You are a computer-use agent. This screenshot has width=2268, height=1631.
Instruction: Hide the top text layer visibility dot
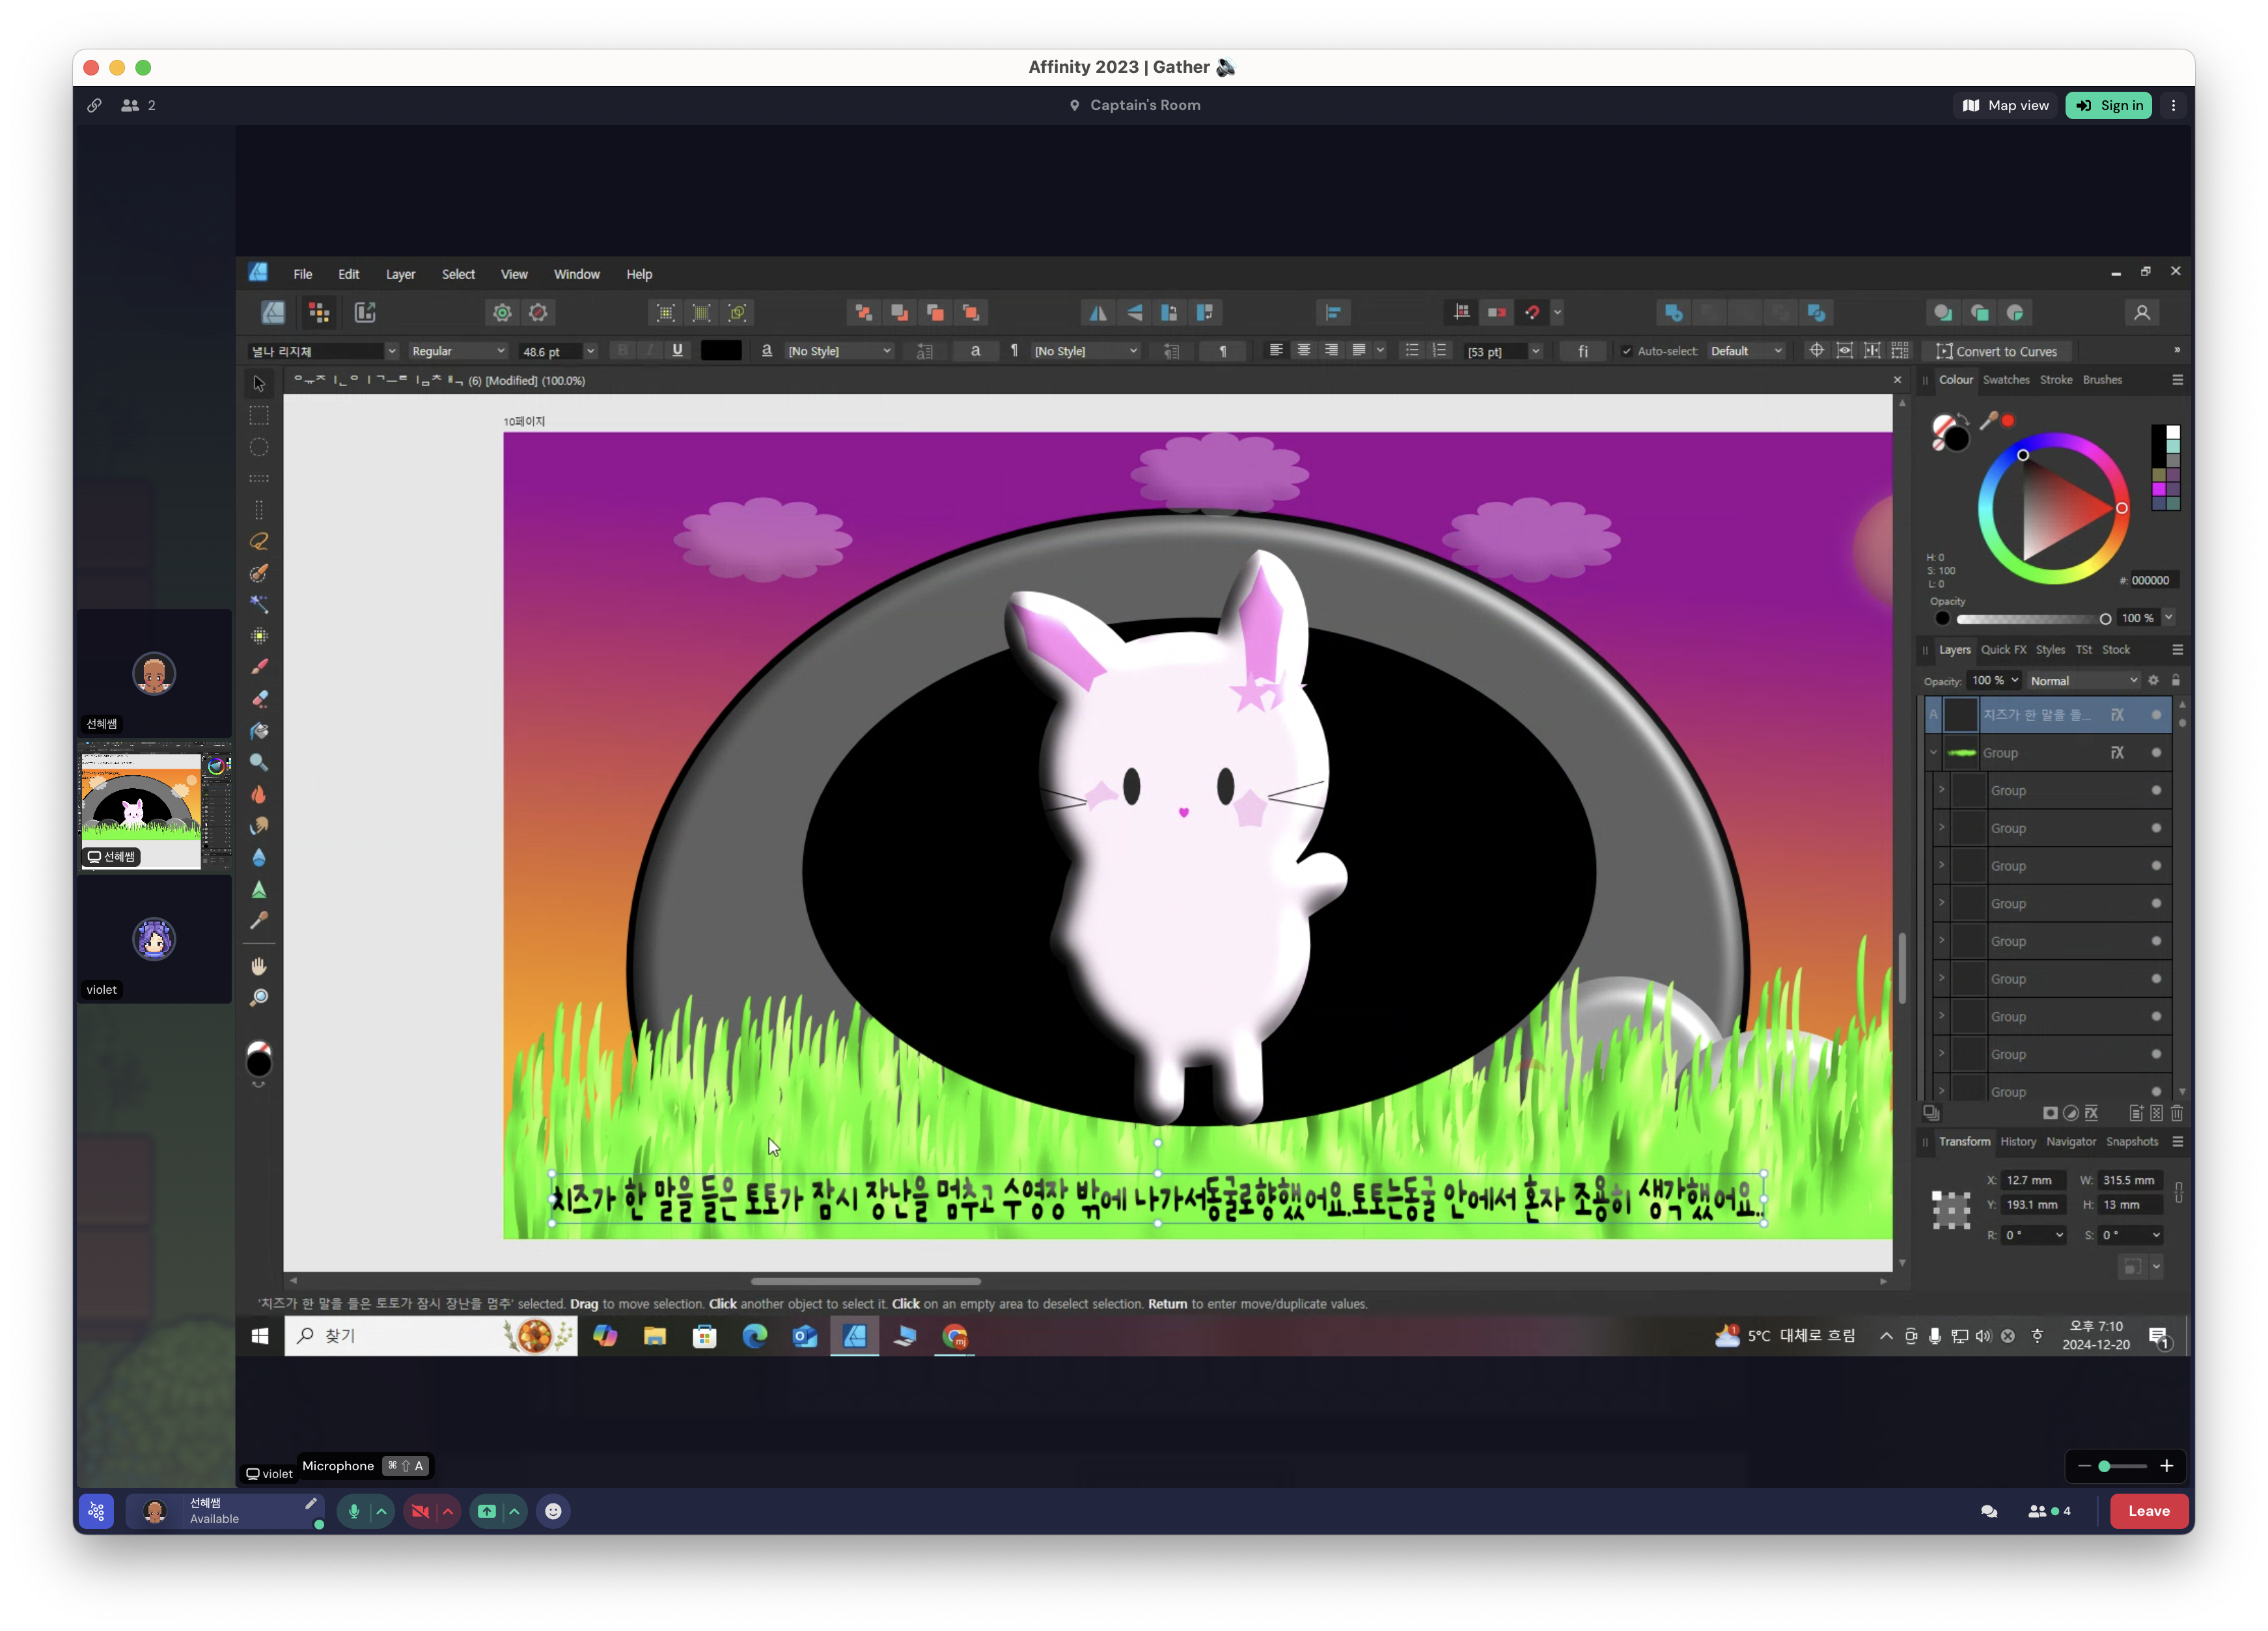pyautogui.click(x=2156, y=715)
